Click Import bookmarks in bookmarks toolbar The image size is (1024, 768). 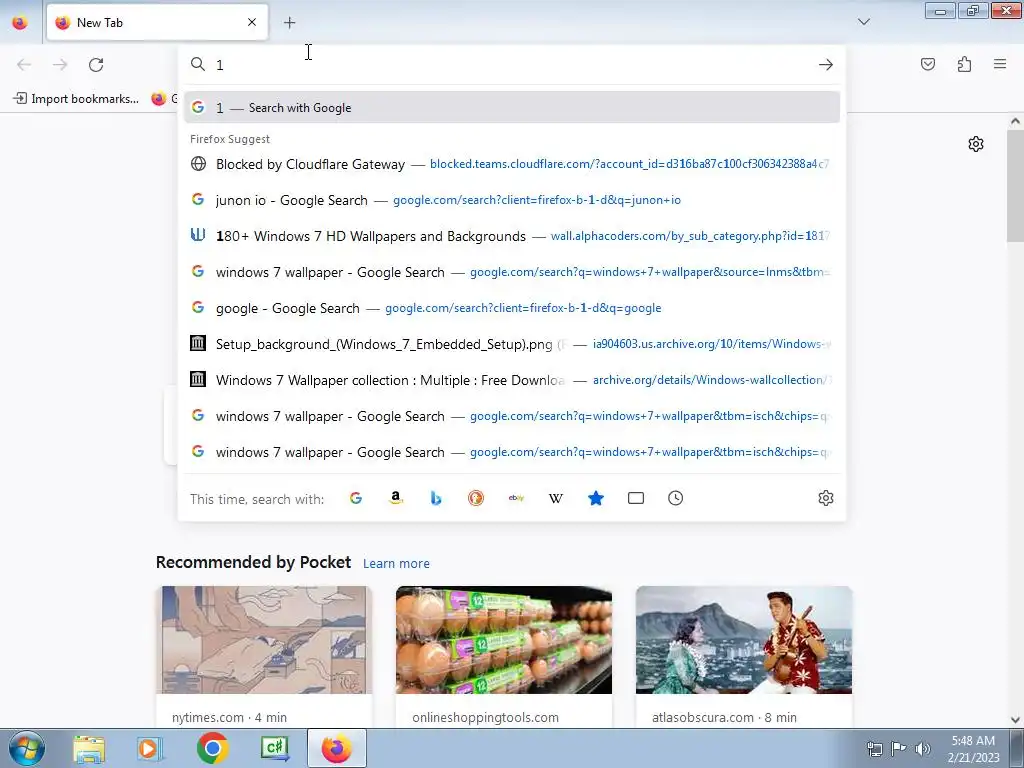[x=76, y=99]
